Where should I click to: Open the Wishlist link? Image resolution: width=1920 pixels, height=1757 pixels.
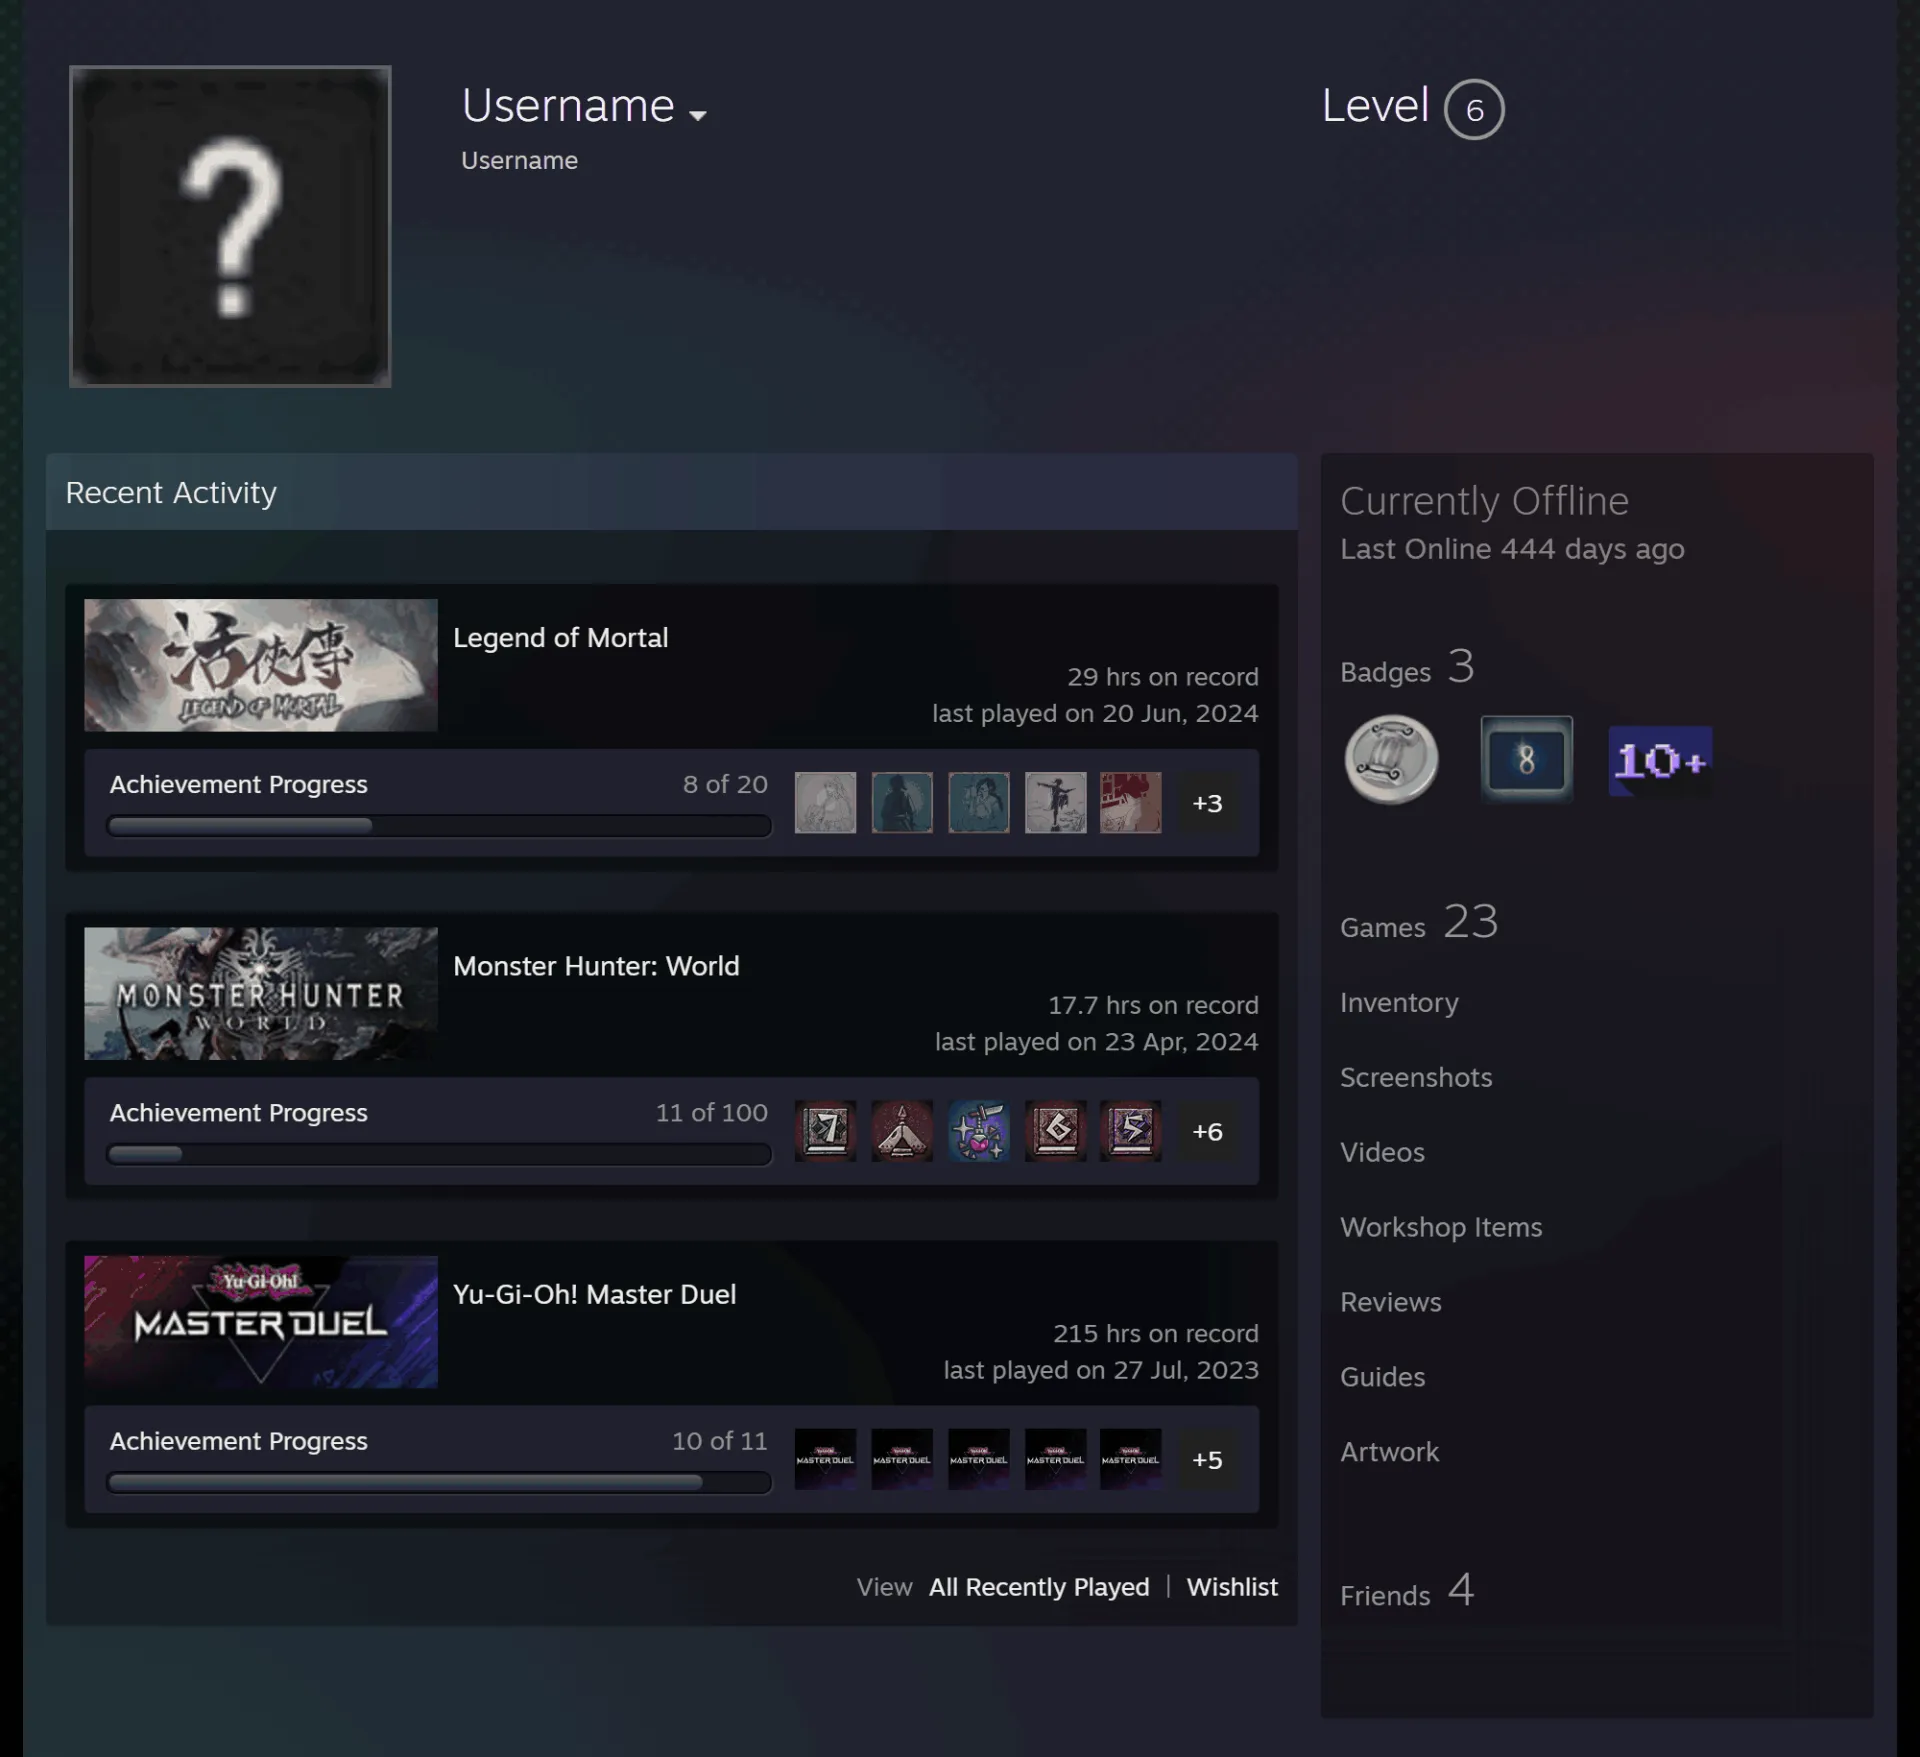pyautogui.click(x=1232, y=1587)
